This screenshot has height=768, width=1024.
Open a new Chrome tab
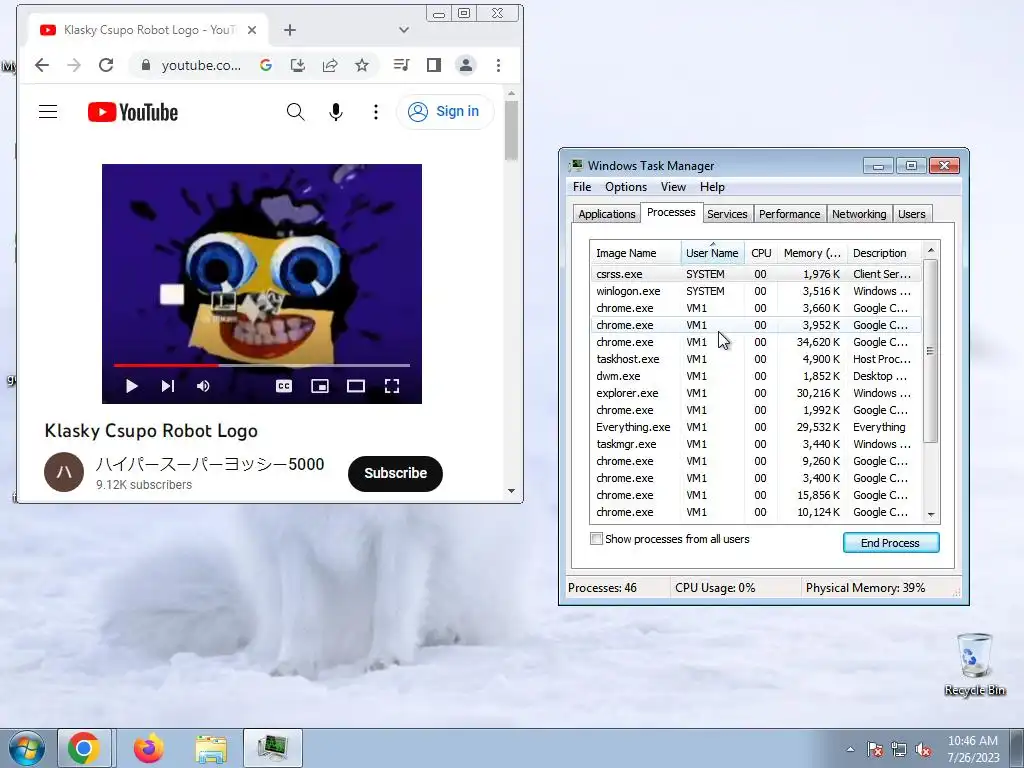coord(290,30)
